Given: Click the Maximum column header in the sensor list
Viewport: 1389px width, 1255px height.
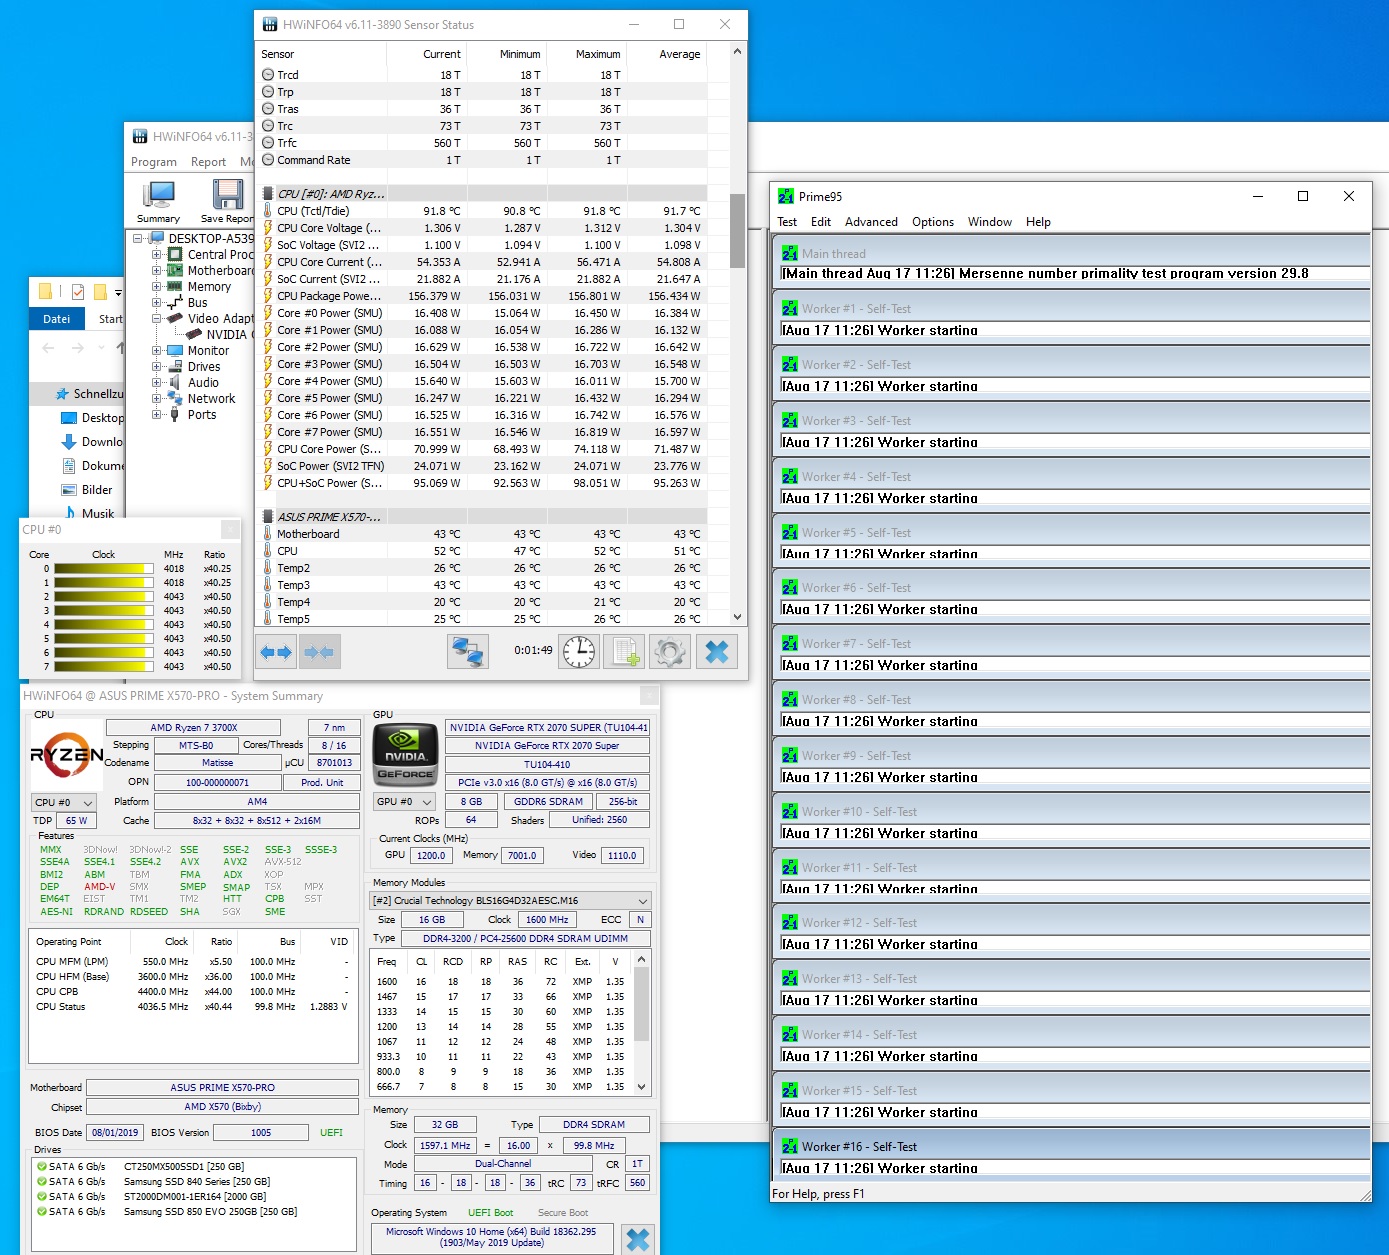Looking at the screenshot, I should coord(586,54).
